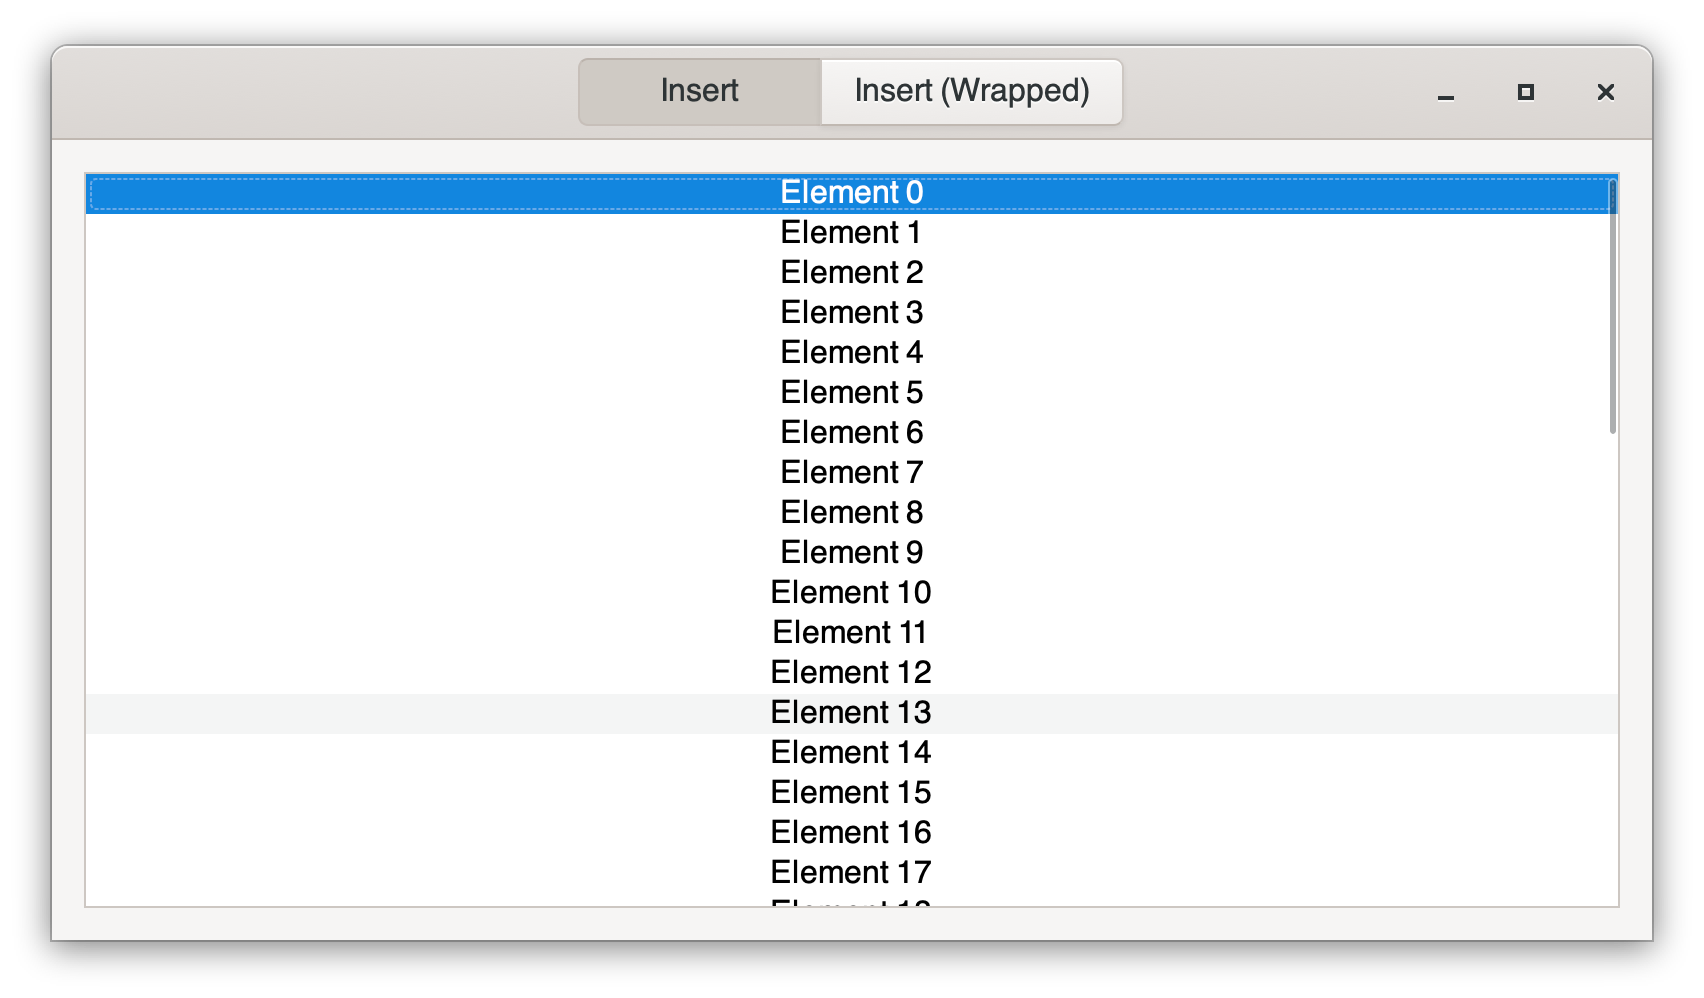The width and height of the screenshot is (1704, 998).
Task: Click the vertical scrollbar thumb
Action: pos(1612,306)
